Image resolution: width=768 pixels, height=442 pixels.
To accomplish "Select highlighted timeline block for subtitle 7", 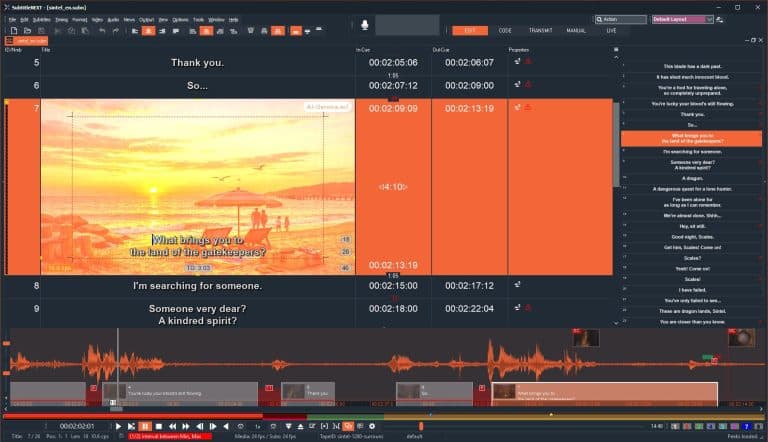I will tap(604, 394).
